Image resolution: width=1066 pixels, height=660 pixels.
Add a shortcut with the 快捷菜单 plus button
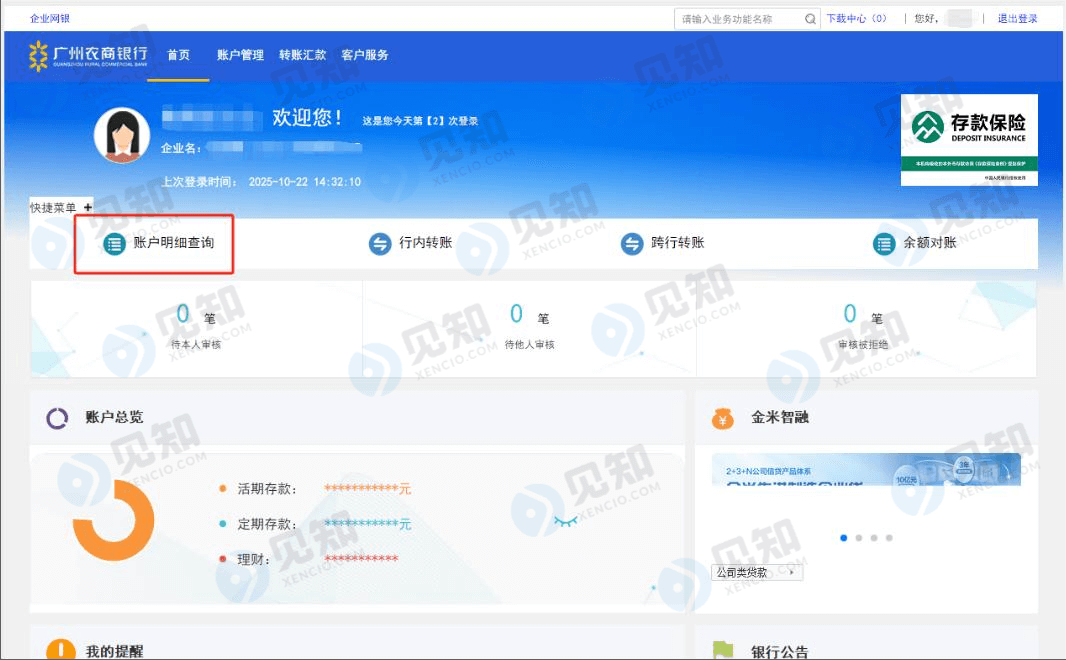coord(88,207)
